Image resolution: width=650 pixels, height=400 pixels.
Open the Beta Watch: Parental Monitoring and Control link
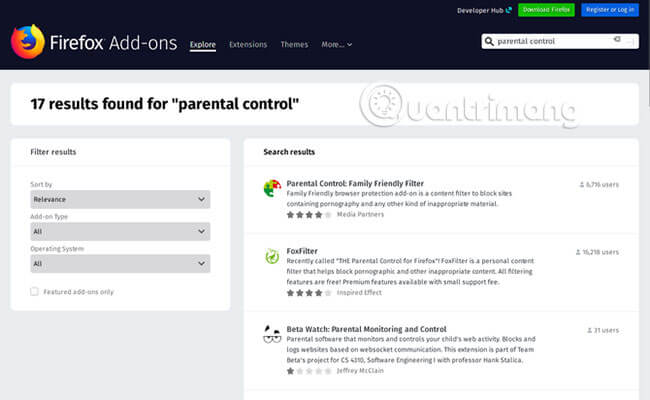pyautogui.click(x=366, y=329)
